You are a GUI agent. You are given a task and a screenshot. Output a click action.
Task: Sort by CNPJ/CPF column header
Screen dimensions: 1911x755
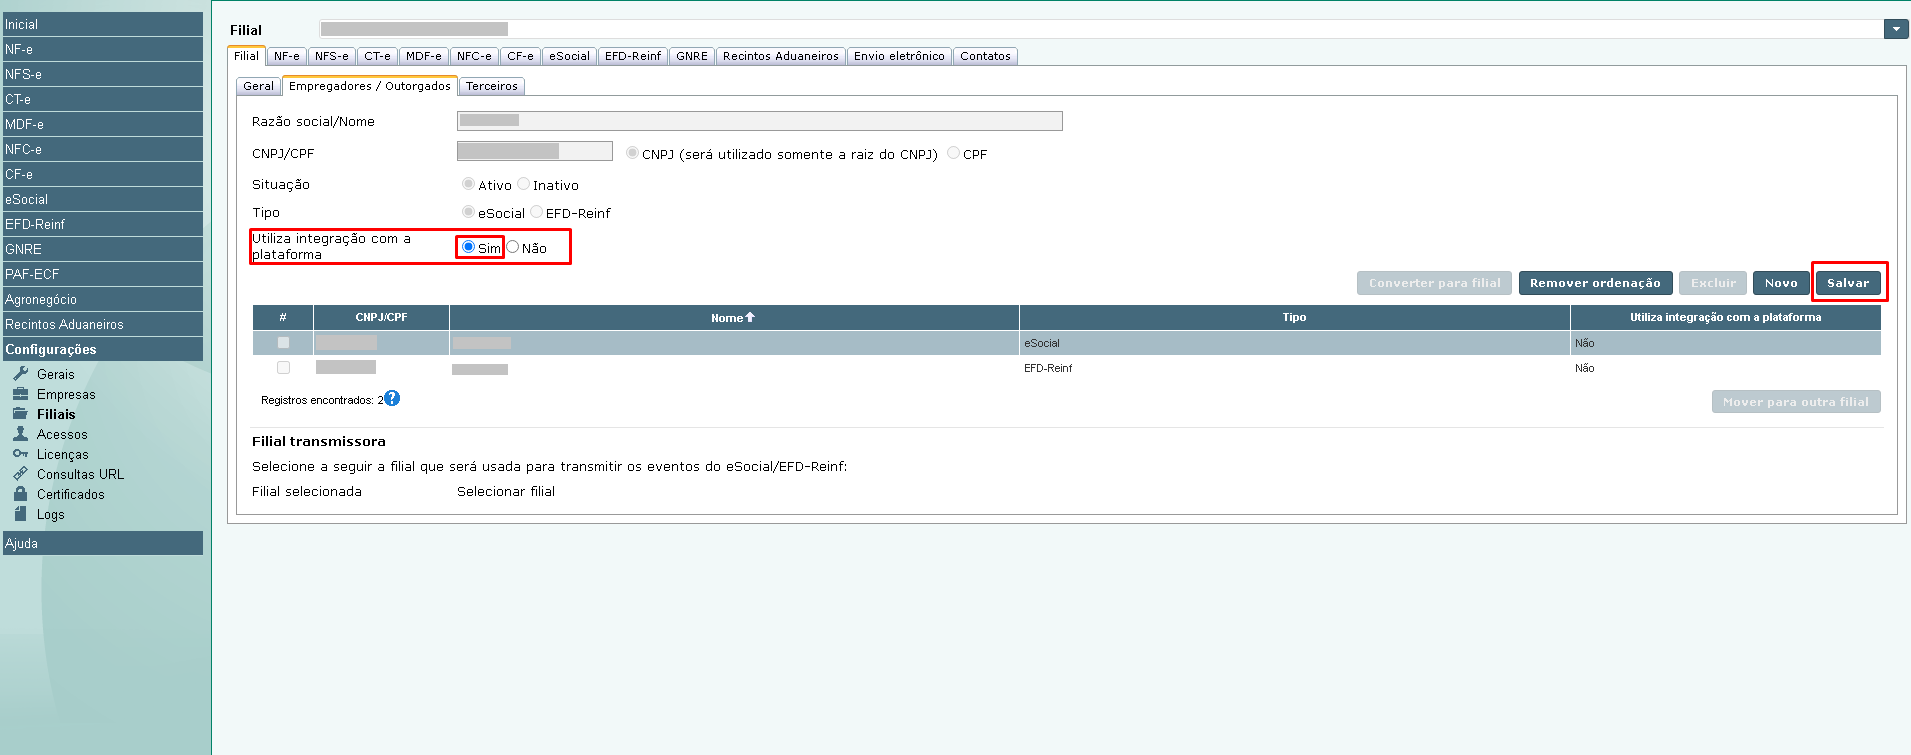point(381,317)
